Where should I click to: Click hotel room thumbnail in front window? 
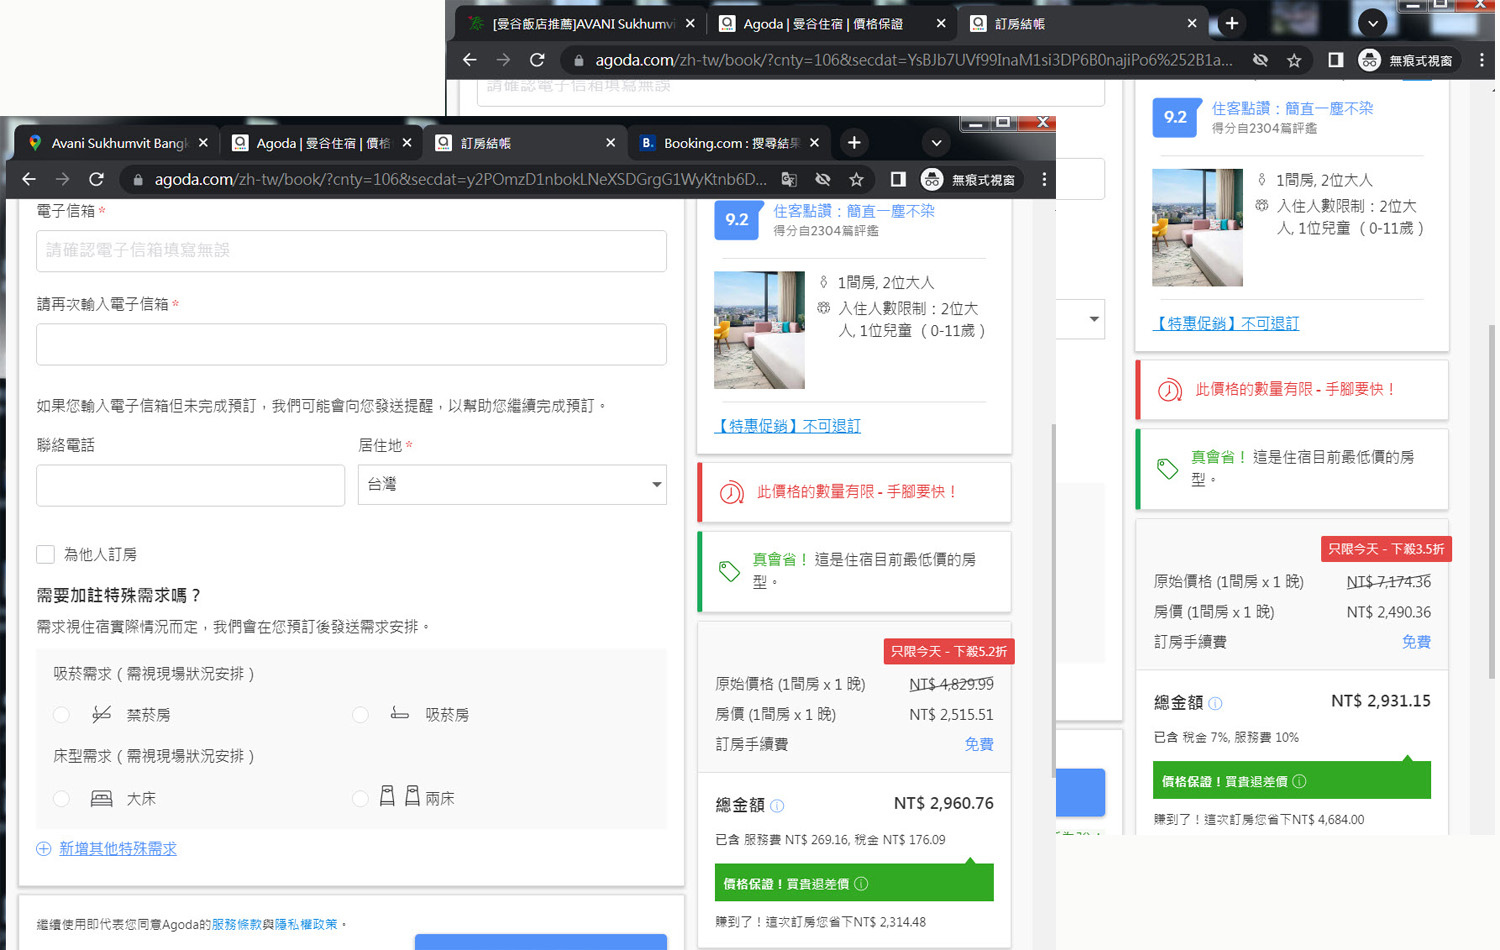759,330
